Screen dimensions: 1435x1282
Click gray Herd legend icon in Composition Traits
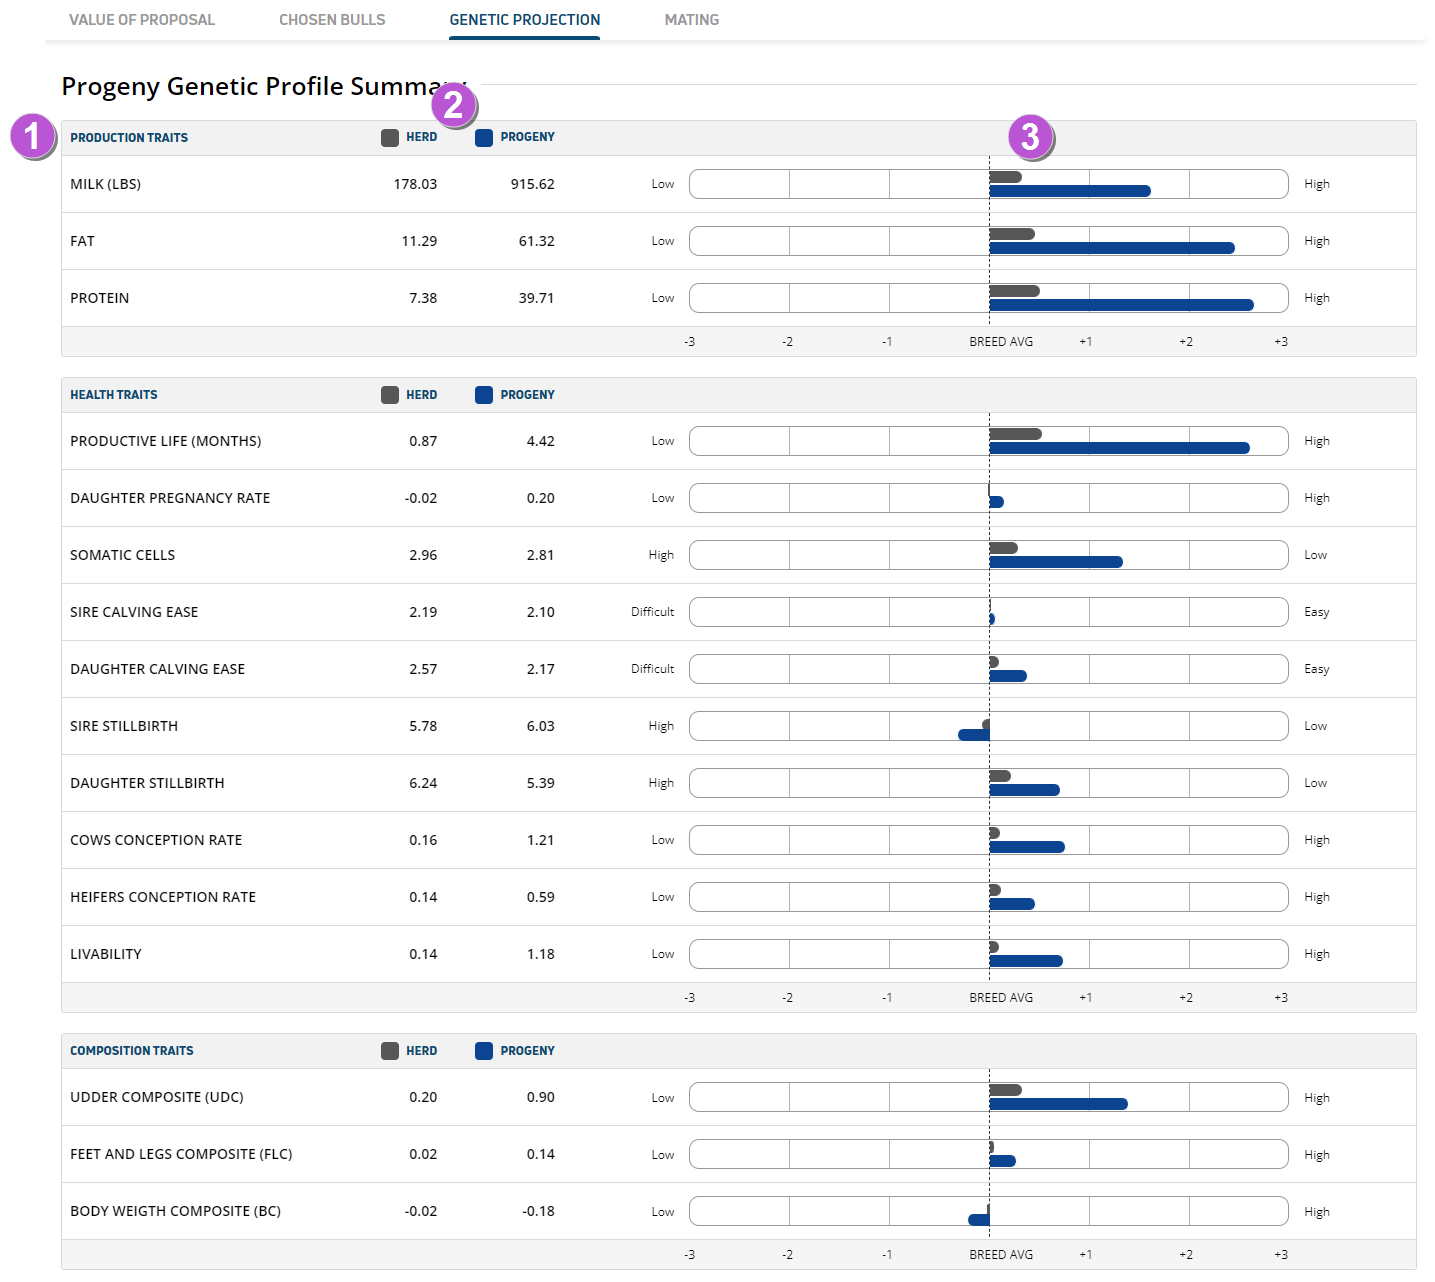pos(390,1051)
